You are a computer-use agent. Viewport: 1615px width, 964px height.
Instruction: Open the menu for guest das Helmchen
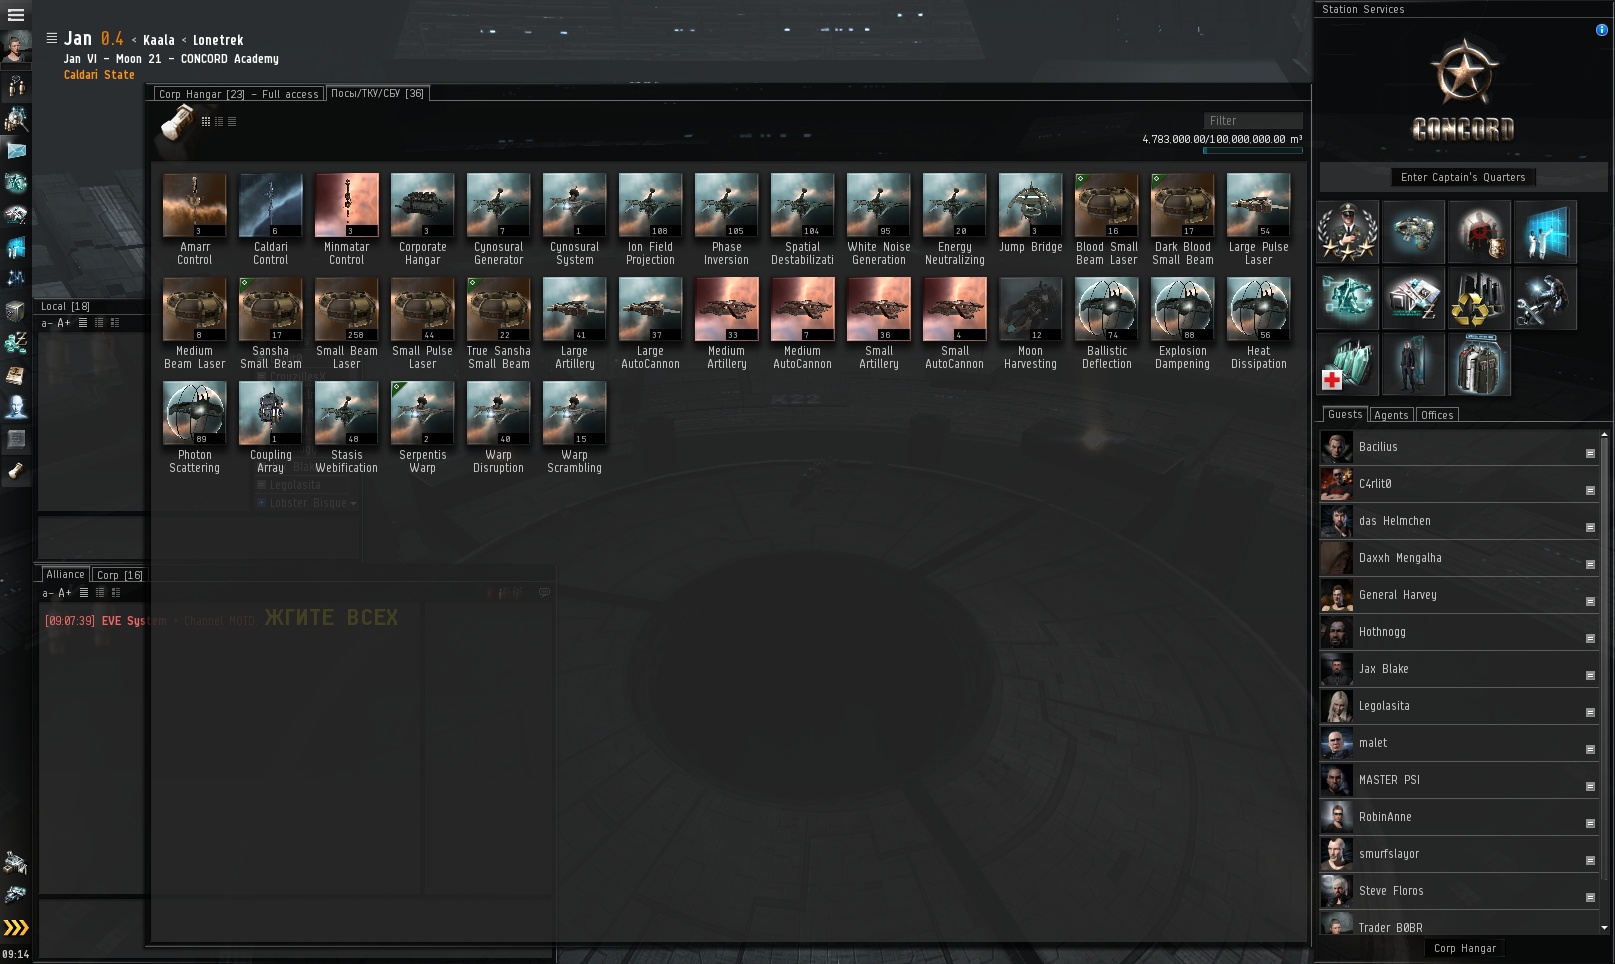[1590, 528]
